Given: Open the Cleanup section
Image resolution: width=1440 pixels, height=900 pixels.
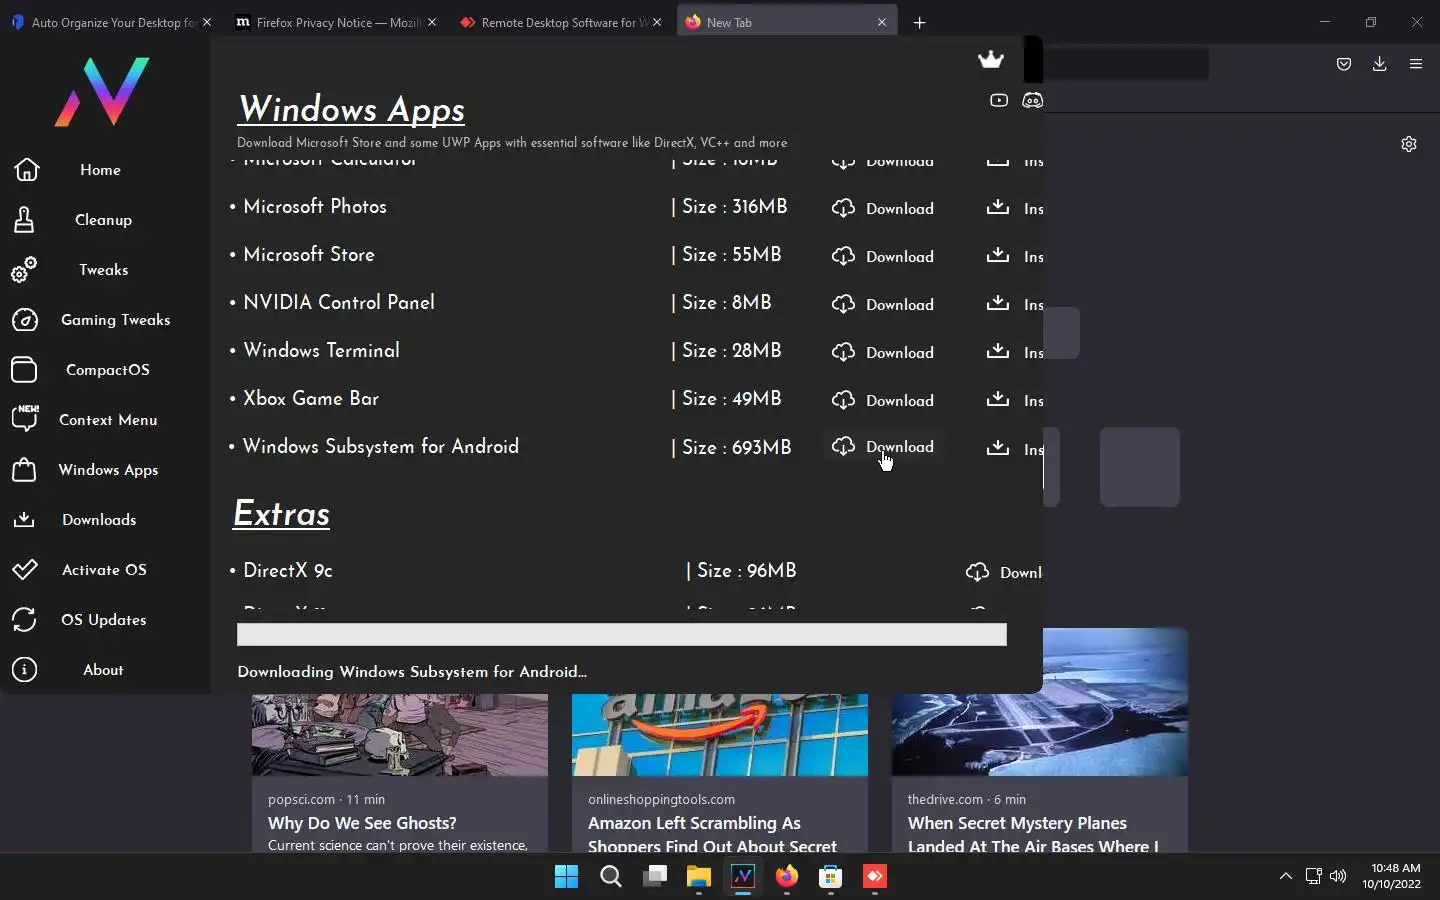Looking at the screenshot, I should pyautogui.click(x=103, y=220).
